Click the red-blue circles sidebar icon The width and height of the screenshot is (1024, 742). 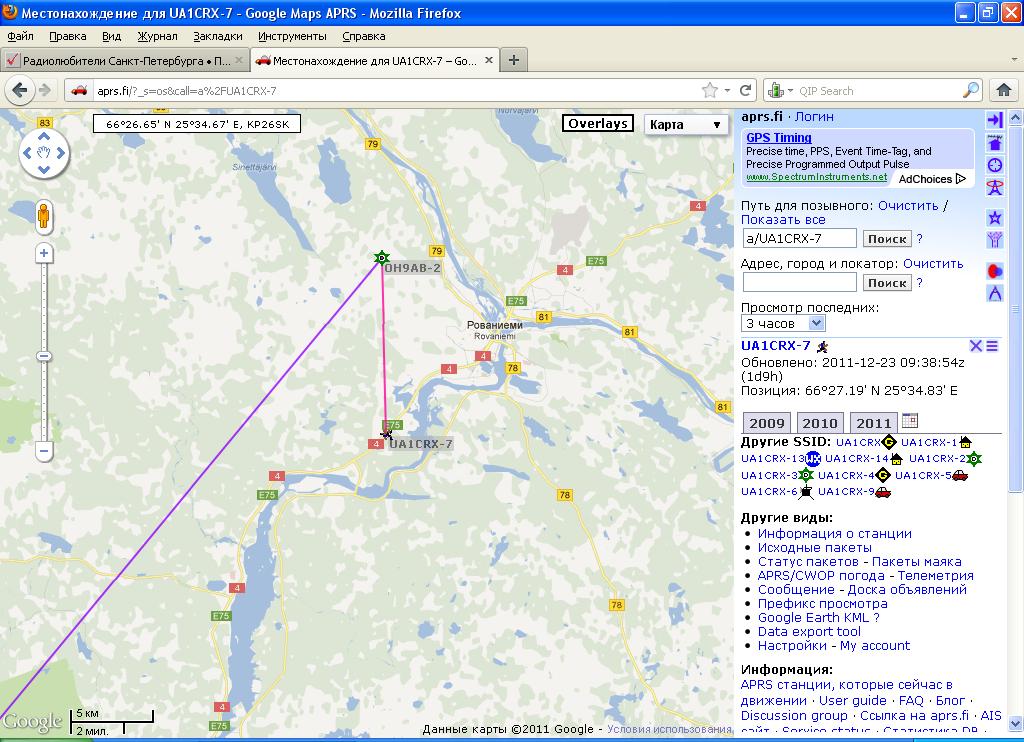coord(995,270)
